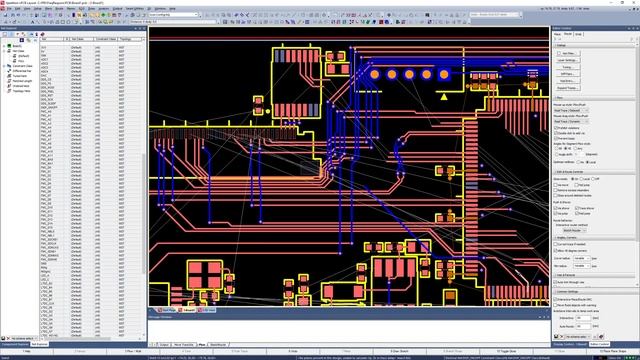The image size is (640, 360).
Task: Open the Display Control tab
Action: coord(569,344)
